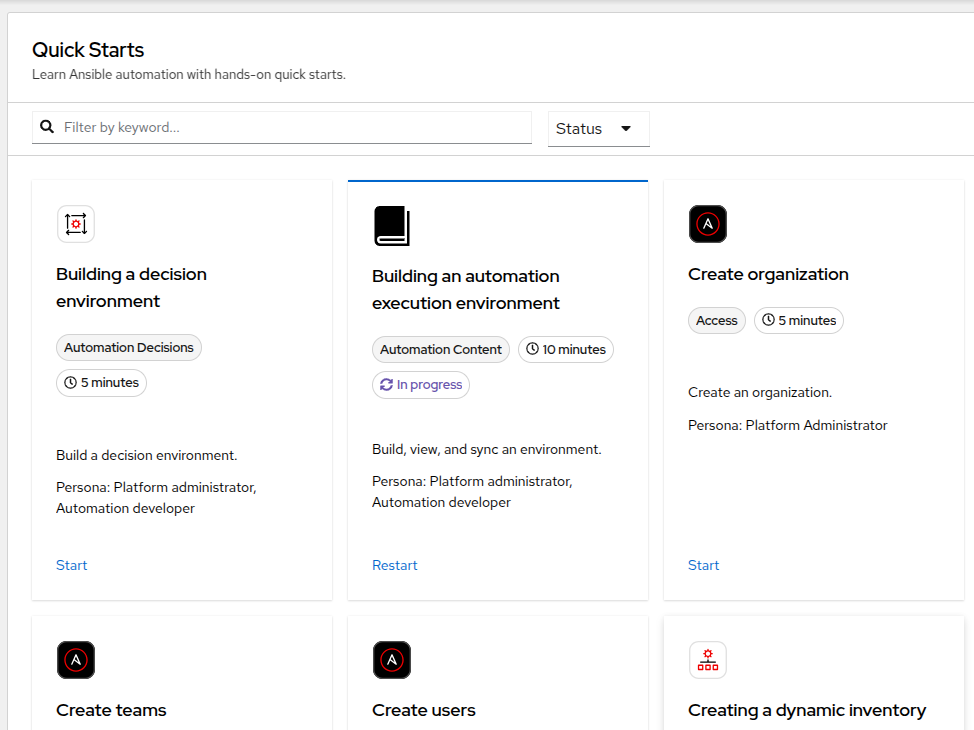Click the Ansible logo on Create teams card
The image size is (974, 730).
(x=76, y=660)
